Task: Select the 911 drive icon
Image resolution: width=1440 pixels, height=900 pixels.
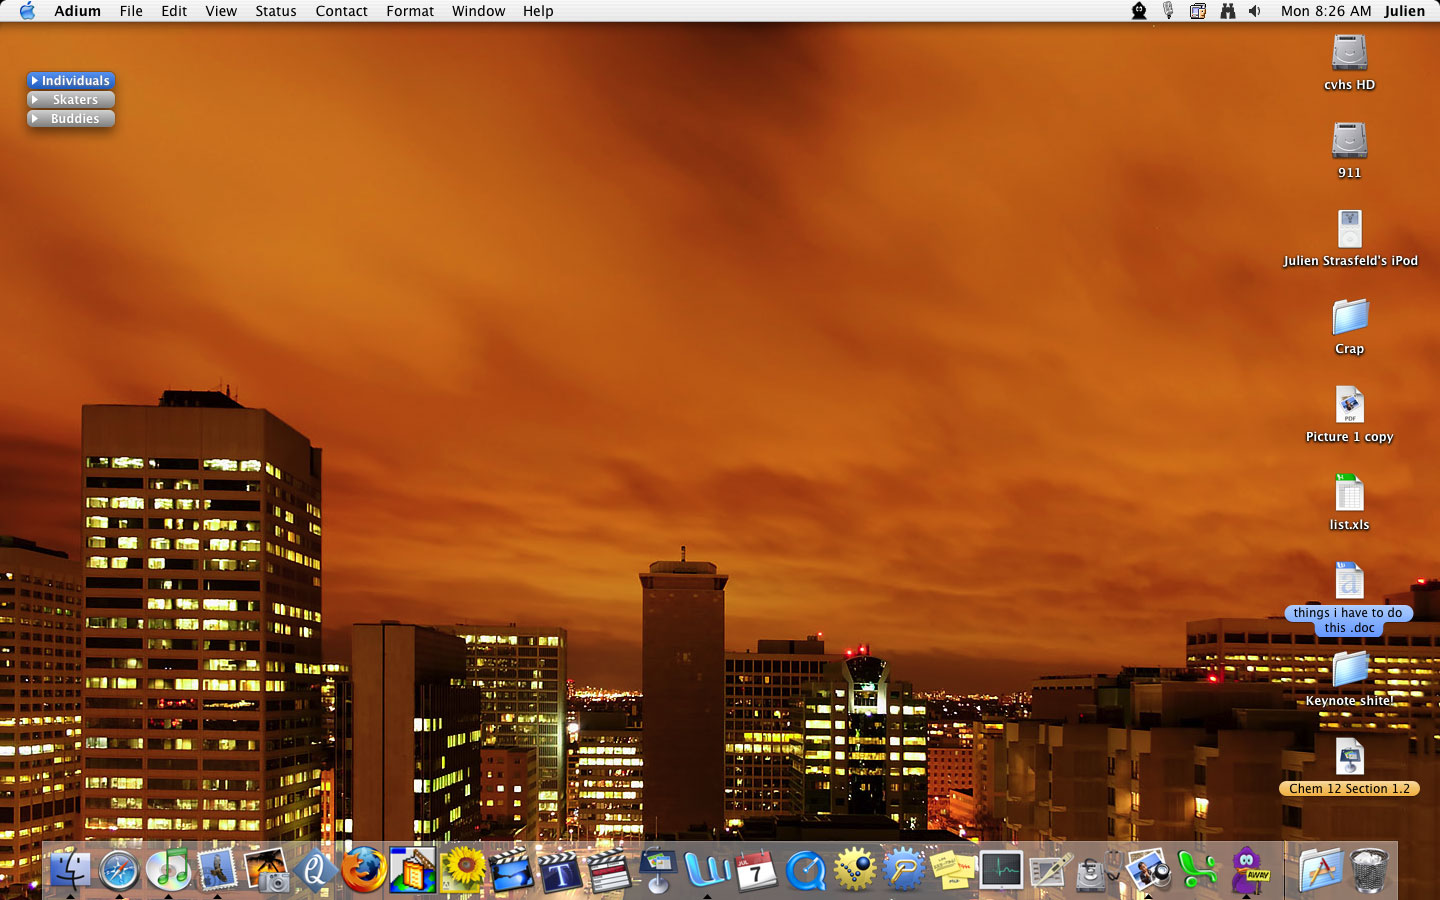Action: coord(1350,141)
